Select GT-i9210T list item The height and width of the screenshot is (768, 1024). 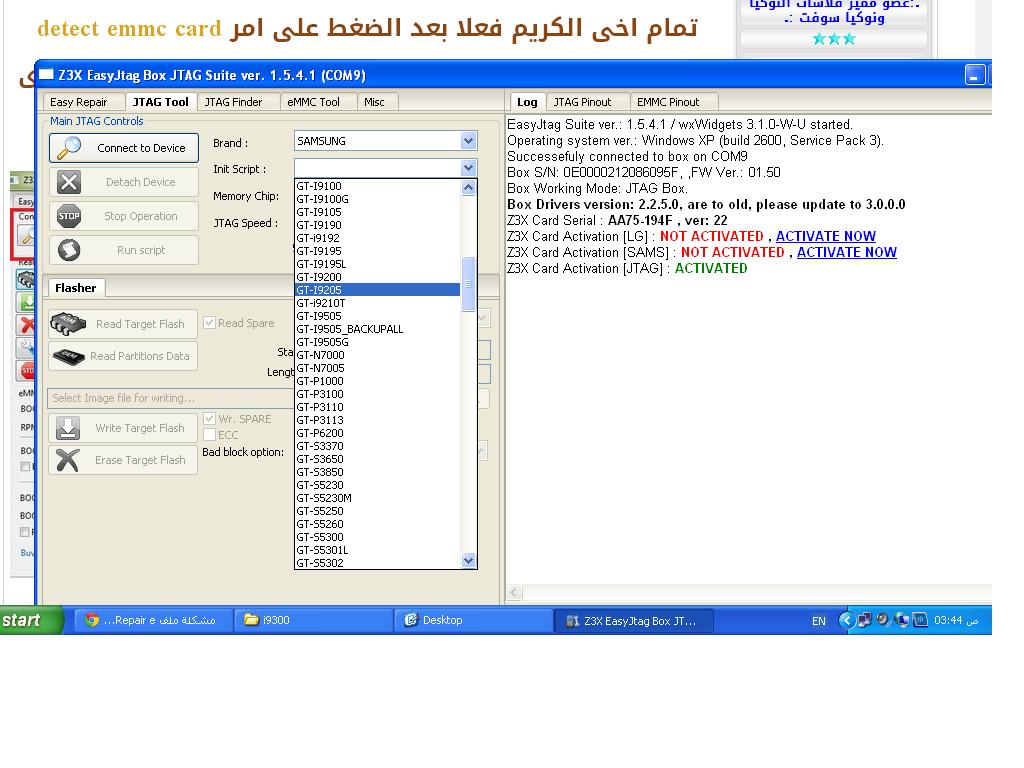[x=377, y=303]
